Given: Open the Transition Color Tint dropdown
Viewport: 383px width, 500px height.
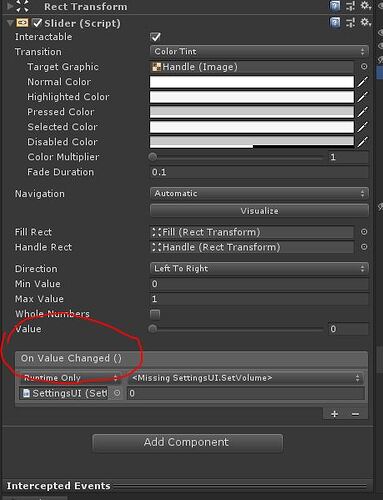Looking at the screenshot, I should click(259, 51).
